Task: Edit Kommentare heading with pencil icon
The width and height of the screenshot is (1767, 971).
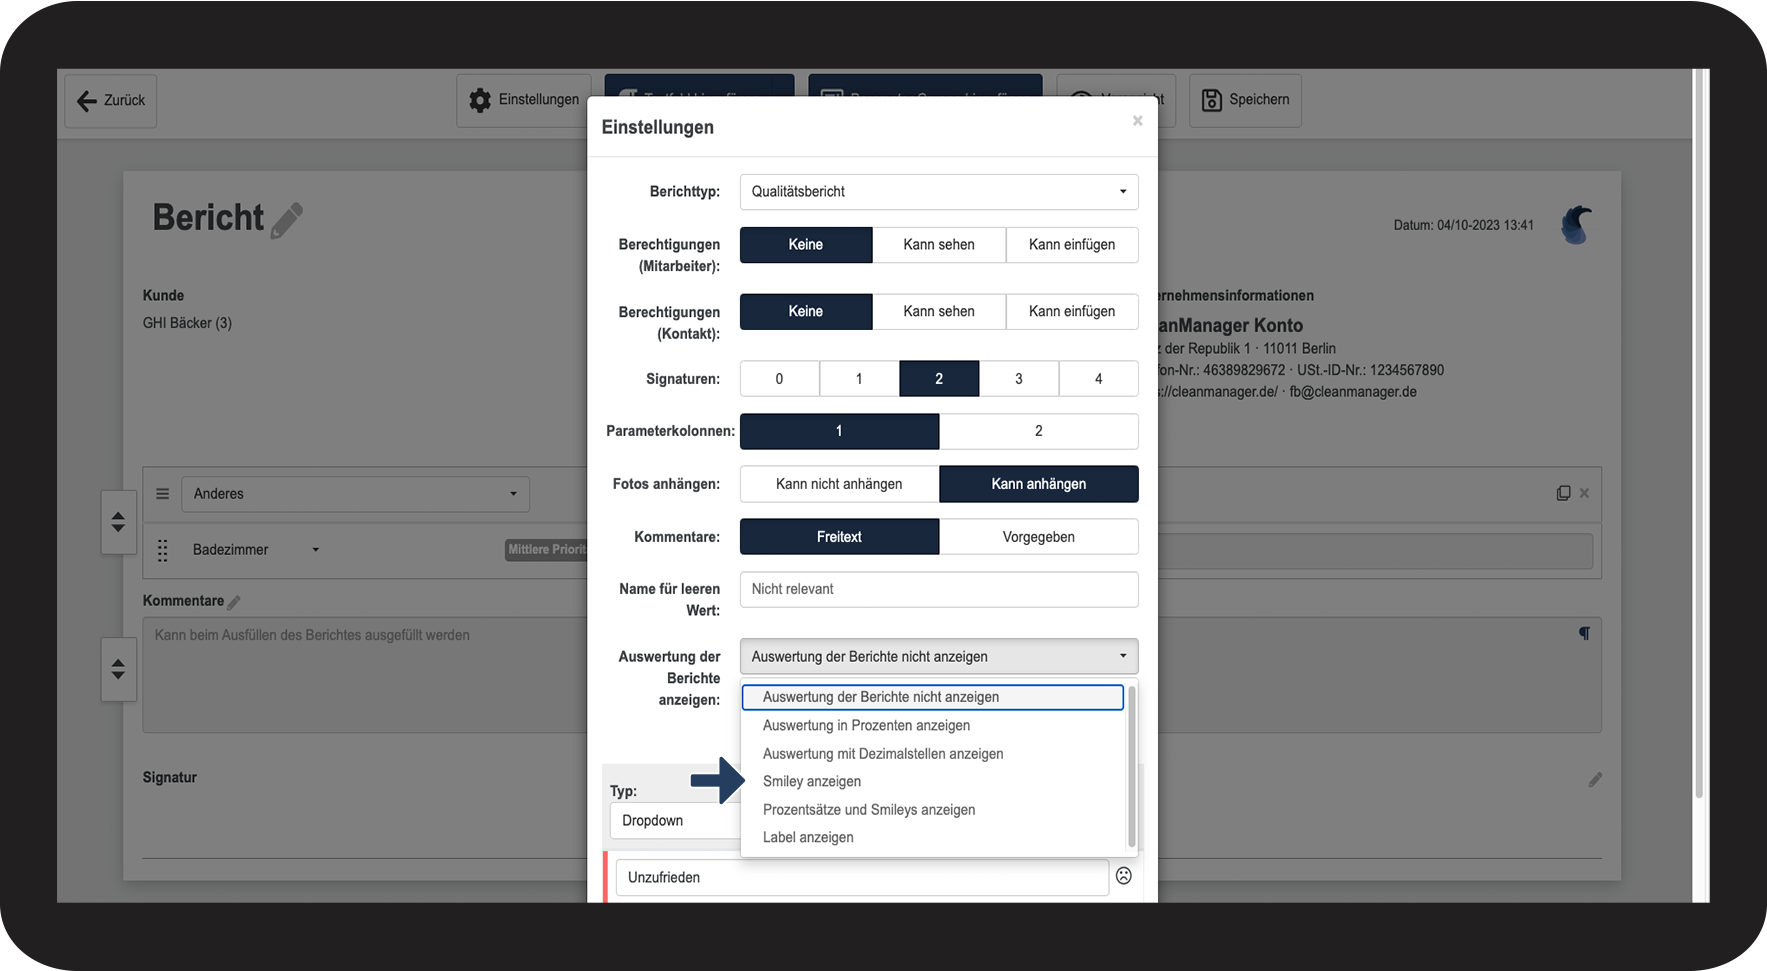Action: [x=234, y=602]
